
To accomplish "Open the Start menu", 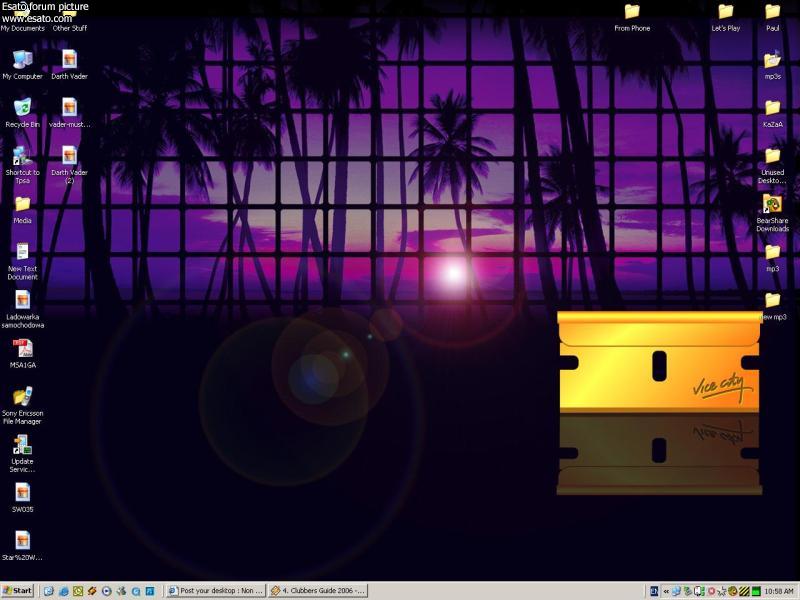I will point(17,591).
